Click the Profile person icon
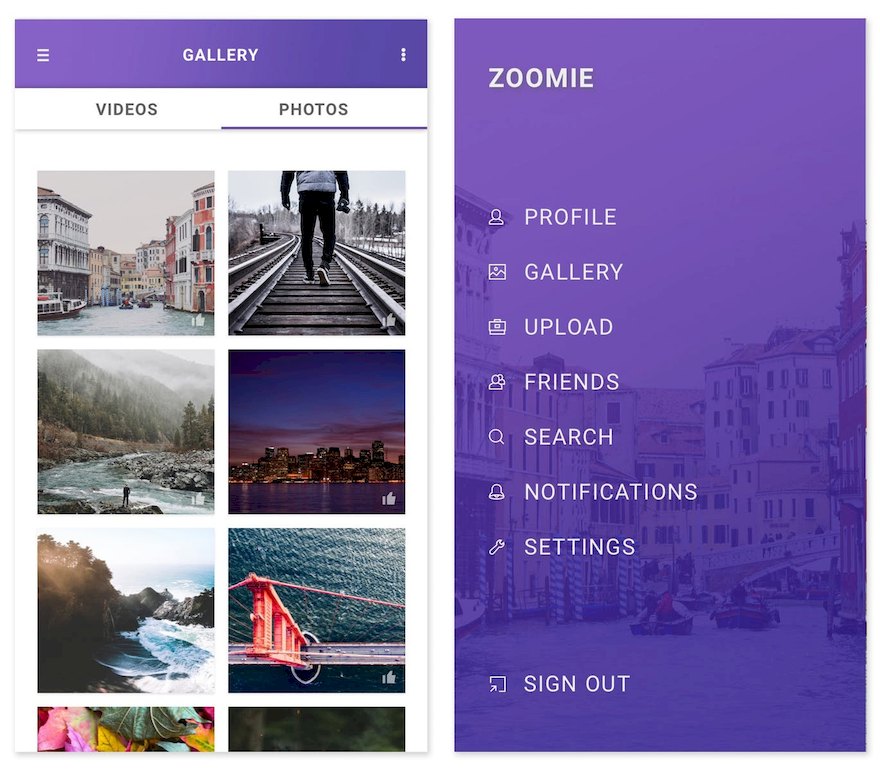The height and width of the screenshot is (770, 880). pyautogui.click(x=496, y=217)
